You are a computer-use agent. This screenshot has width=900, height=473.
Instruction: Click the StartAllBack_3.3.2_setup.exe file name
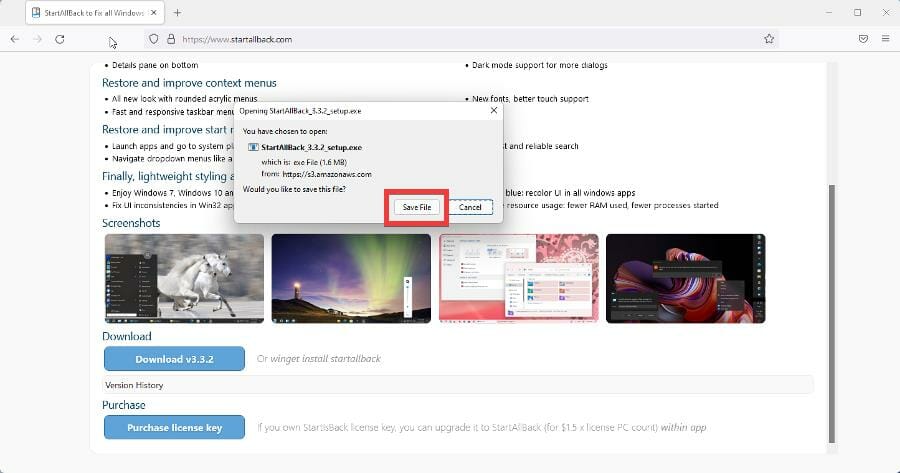(312, 148)
